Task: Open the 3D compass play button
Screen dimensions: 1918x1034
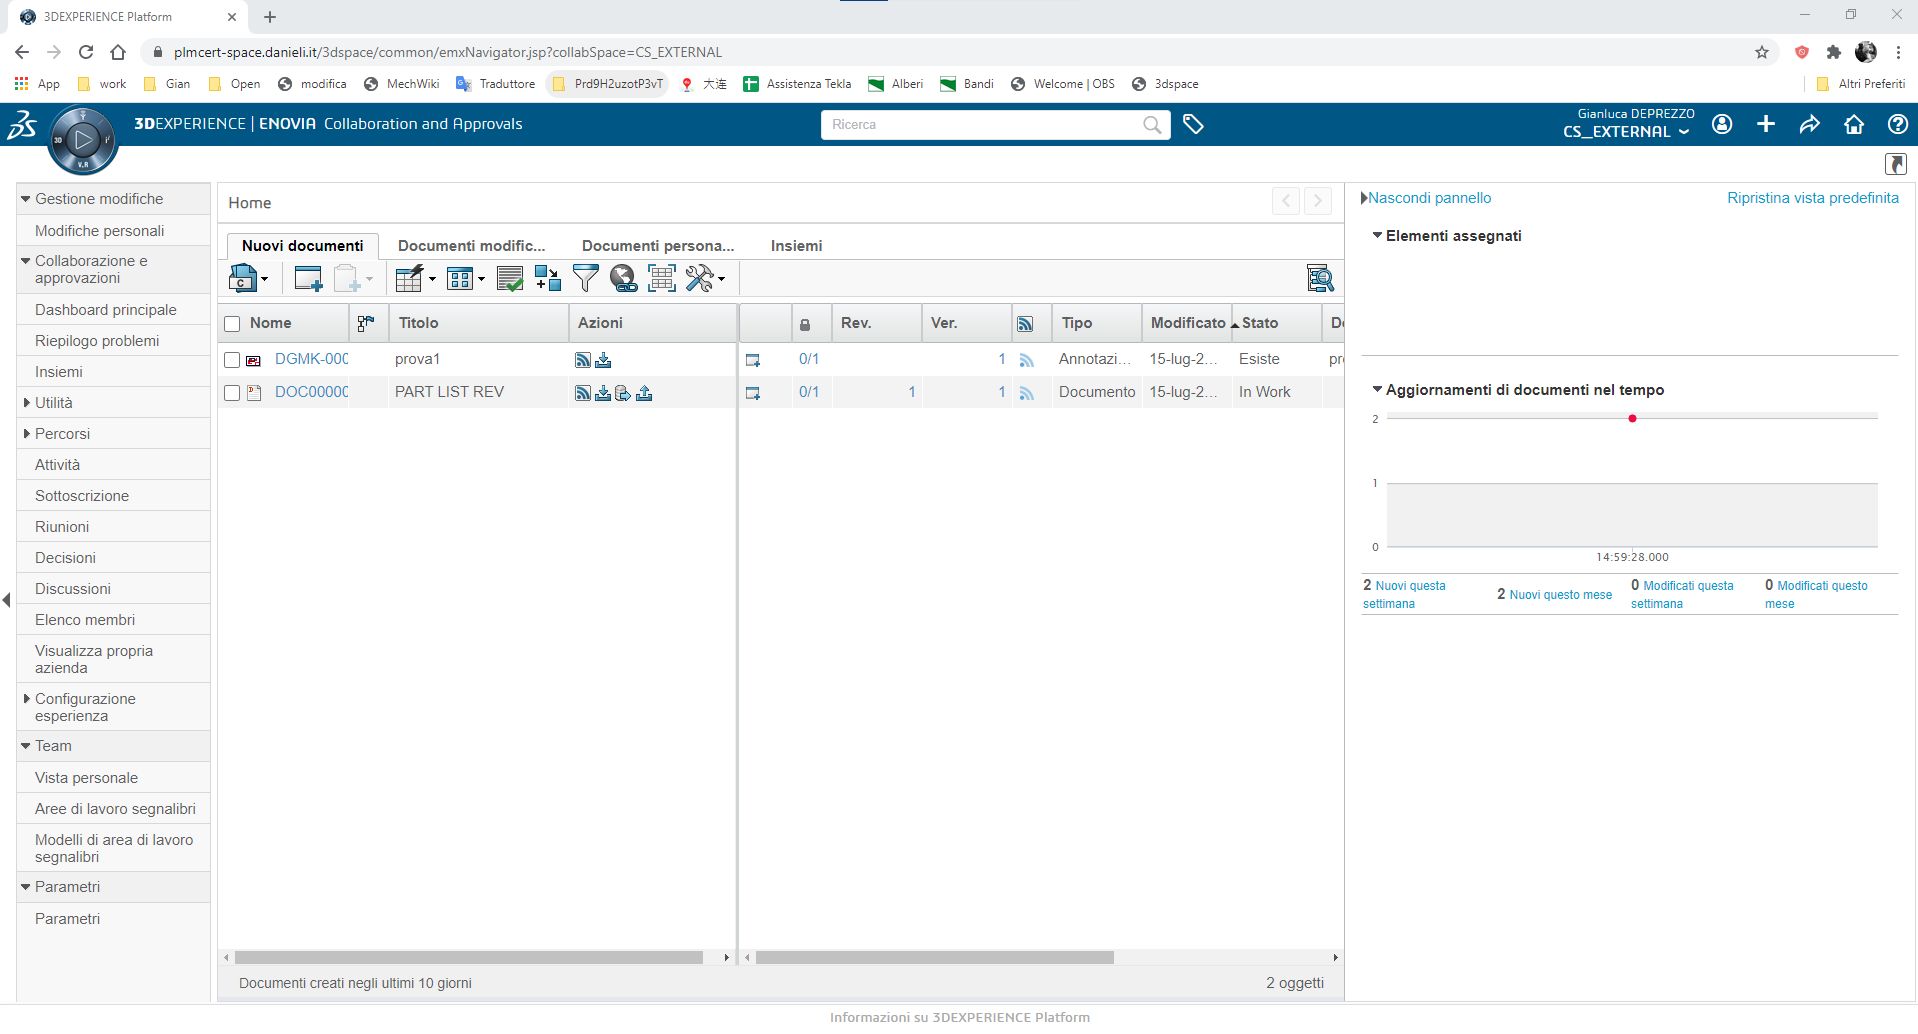Action: point(83,140)
